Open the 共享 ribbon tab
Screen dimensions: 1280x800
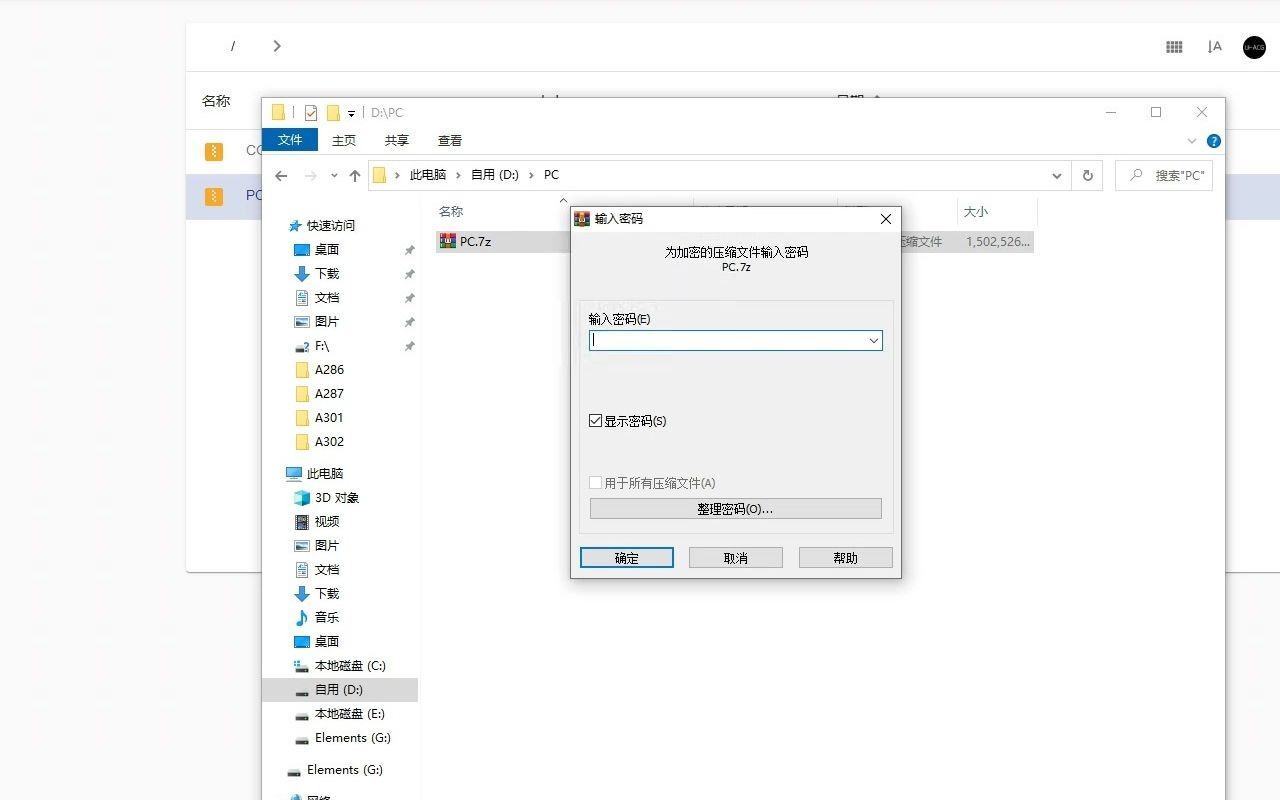click(x=397, y=141)
